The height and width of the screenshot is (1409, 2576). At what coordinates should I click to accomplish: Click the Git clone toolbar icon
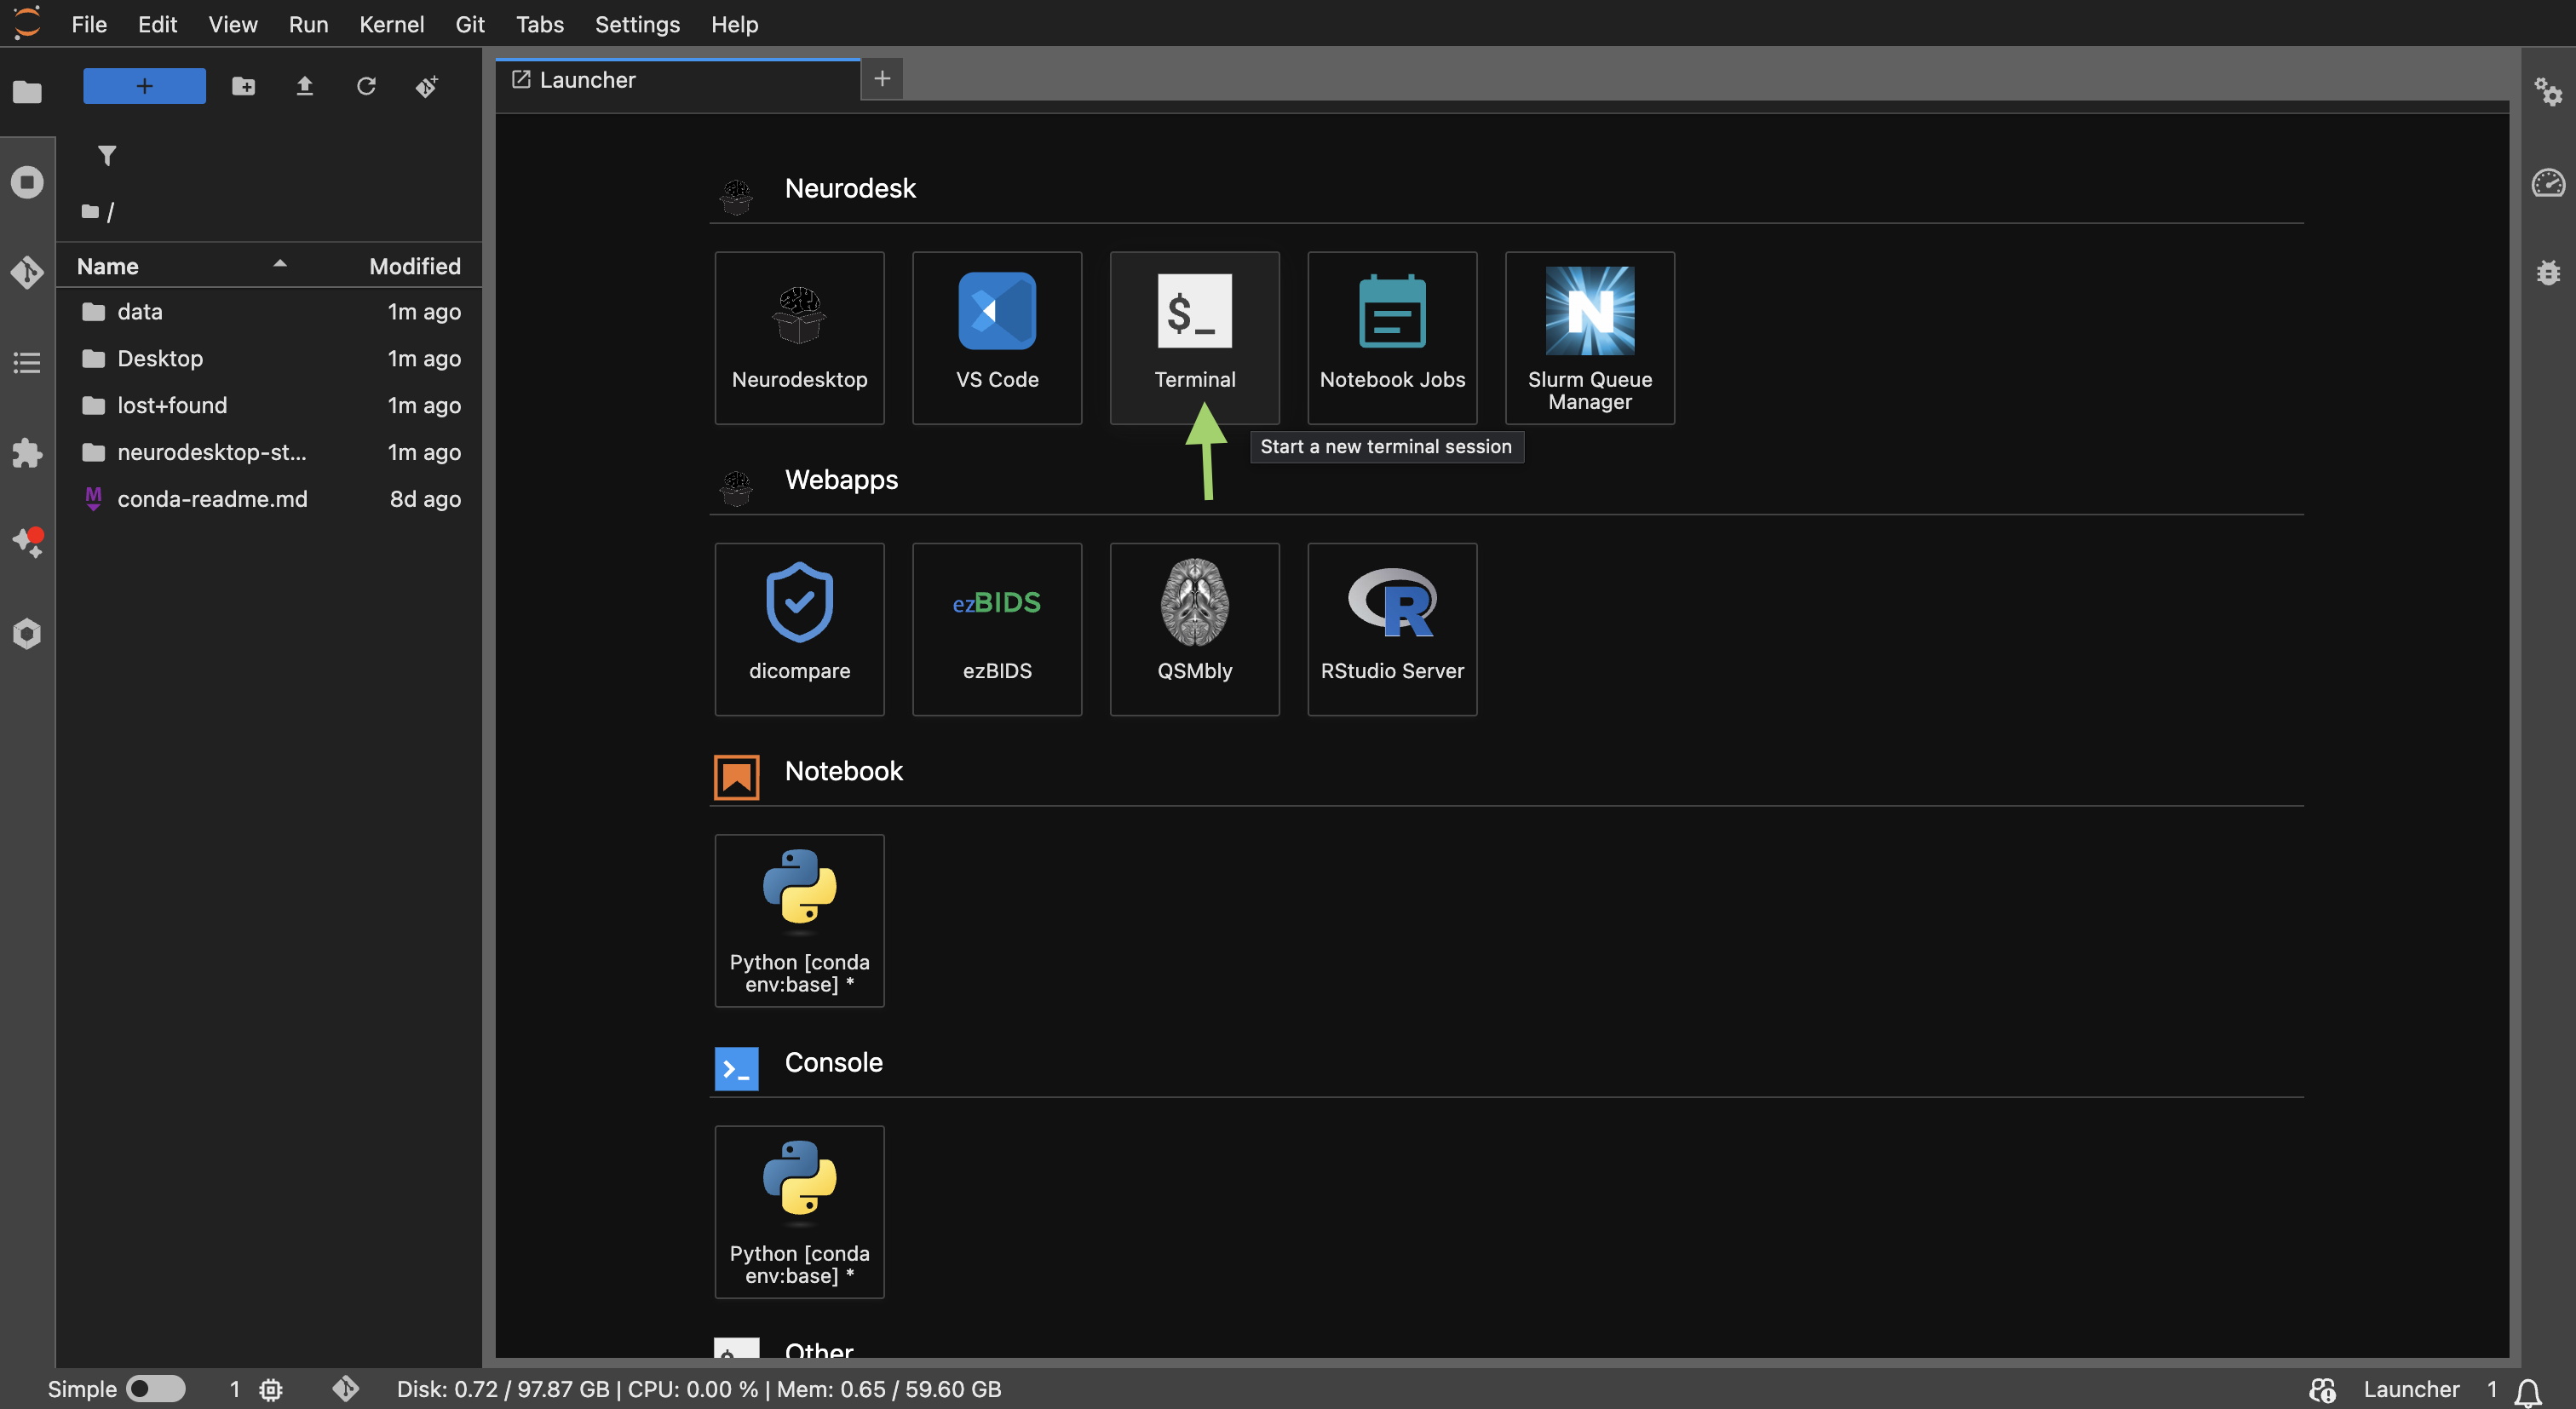(427, 86)
